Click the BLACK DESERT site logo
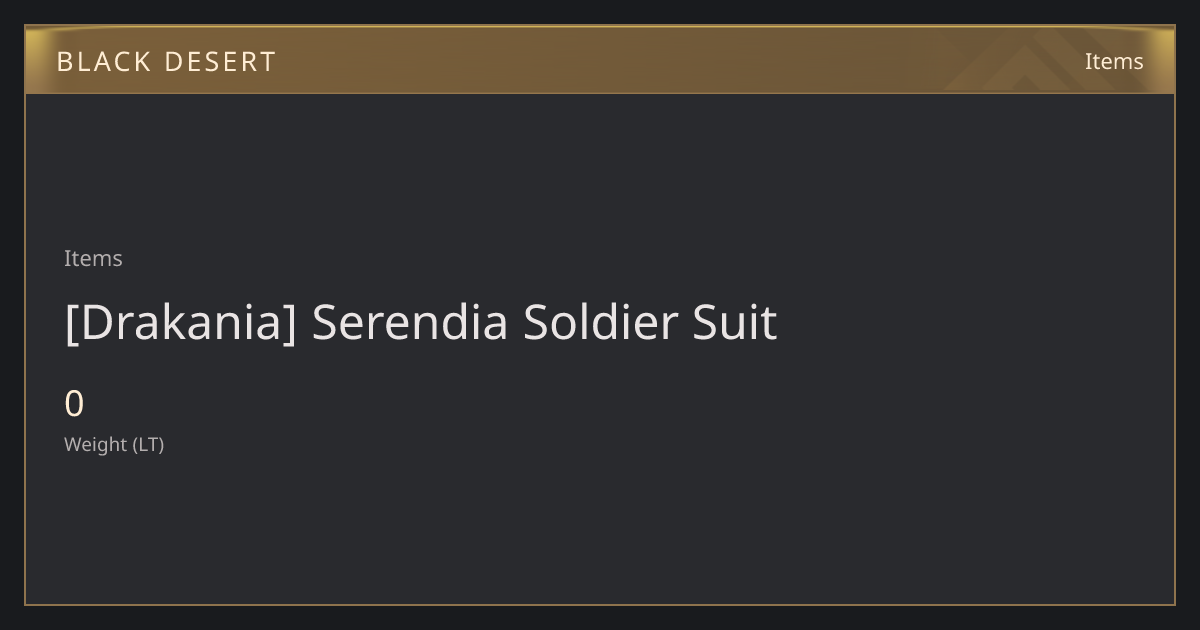This screenshot has height=630, width=1200. coord(166,61)
